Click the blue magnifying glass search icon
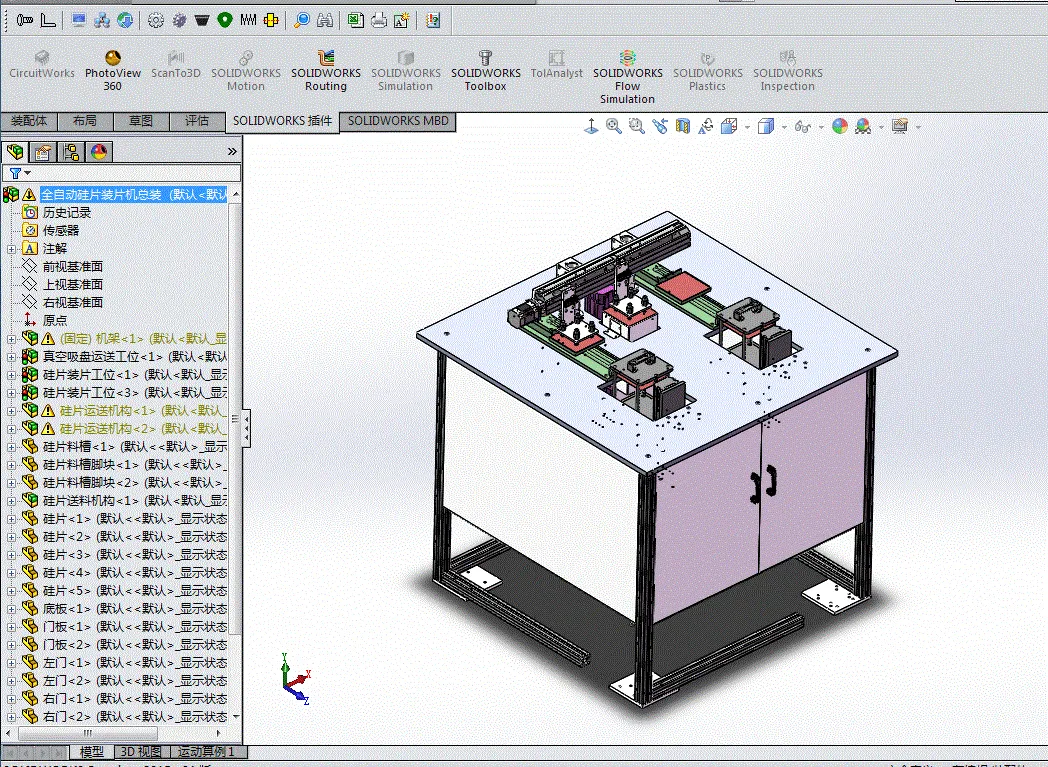1048x767 pixels. pos(302,21)
